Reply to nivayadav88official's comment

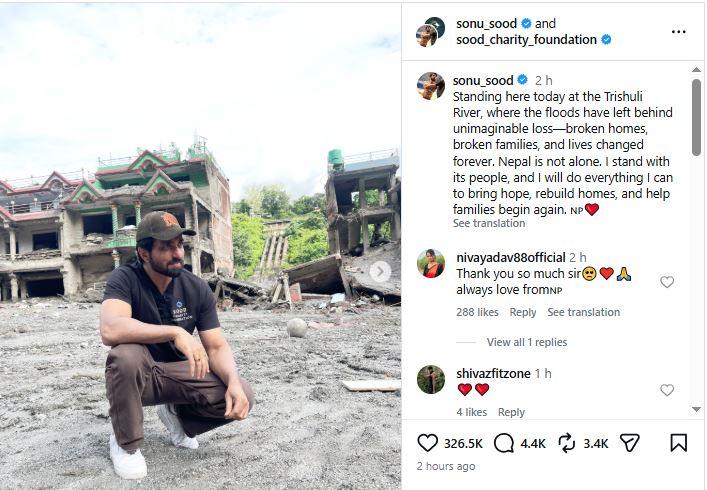[523, 312]
